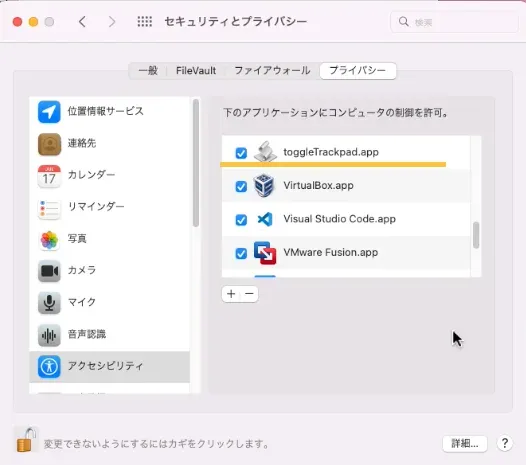This screenshot has height=465, width=526.
Task: Select the アクセシビリティ row label
Action: coord(105,366)
